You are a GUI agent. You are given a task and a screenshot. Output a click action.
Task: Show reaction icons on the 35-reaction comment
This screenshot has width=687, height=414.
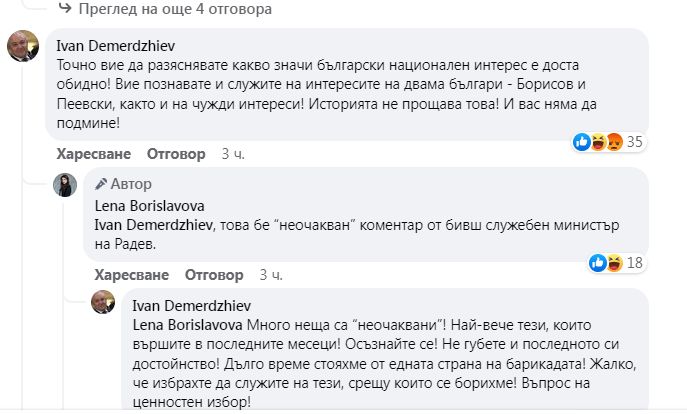(598, 142)
